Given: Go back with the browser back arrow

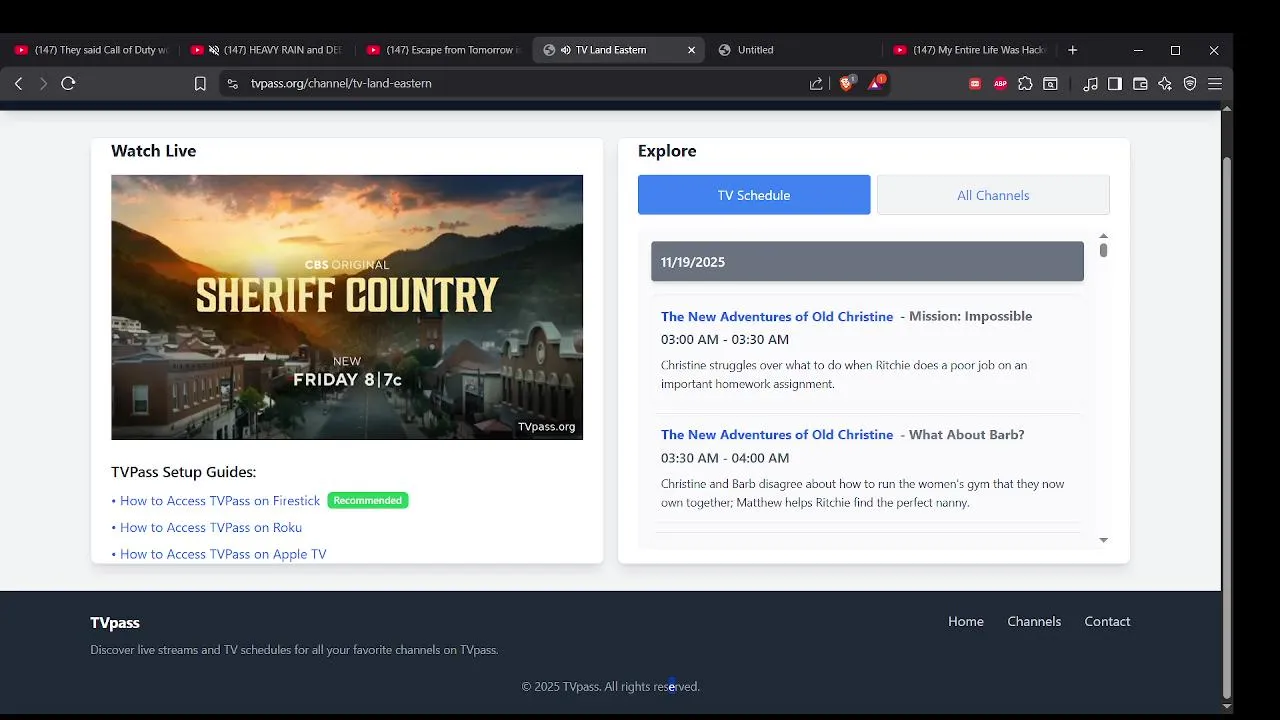Looking at the screenshot, I should coord(18,84).
